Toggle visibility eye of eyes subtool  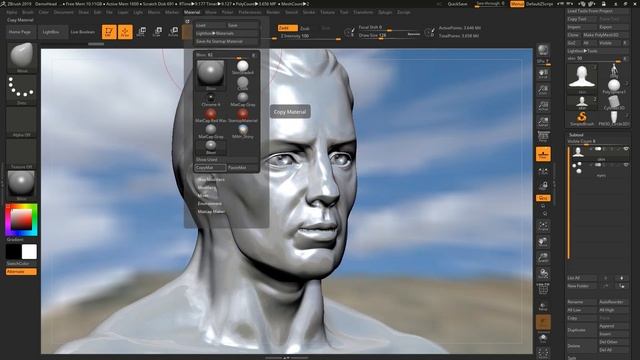tap(626, 165)
